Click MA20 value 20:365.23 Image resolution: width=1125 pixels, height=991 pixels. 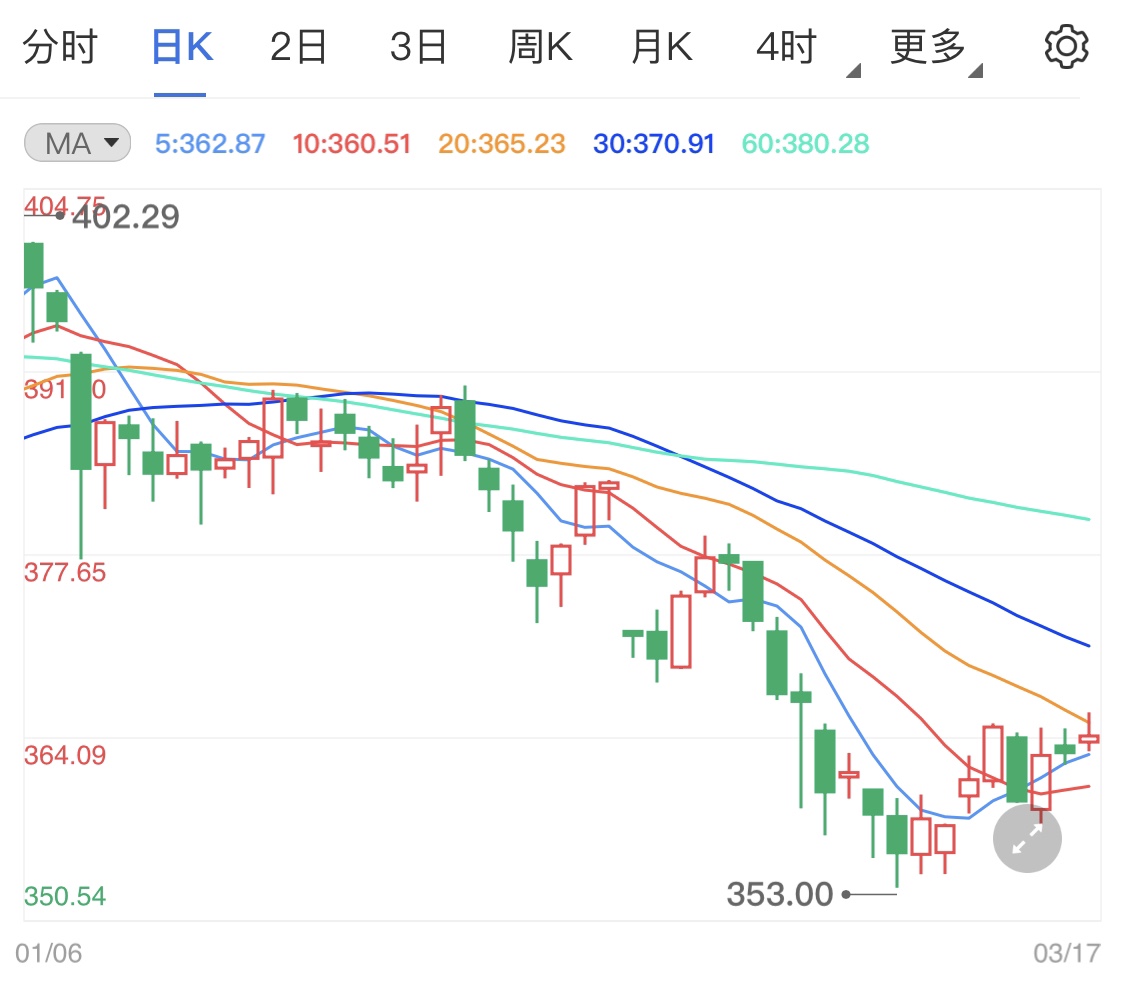(502, 144)
